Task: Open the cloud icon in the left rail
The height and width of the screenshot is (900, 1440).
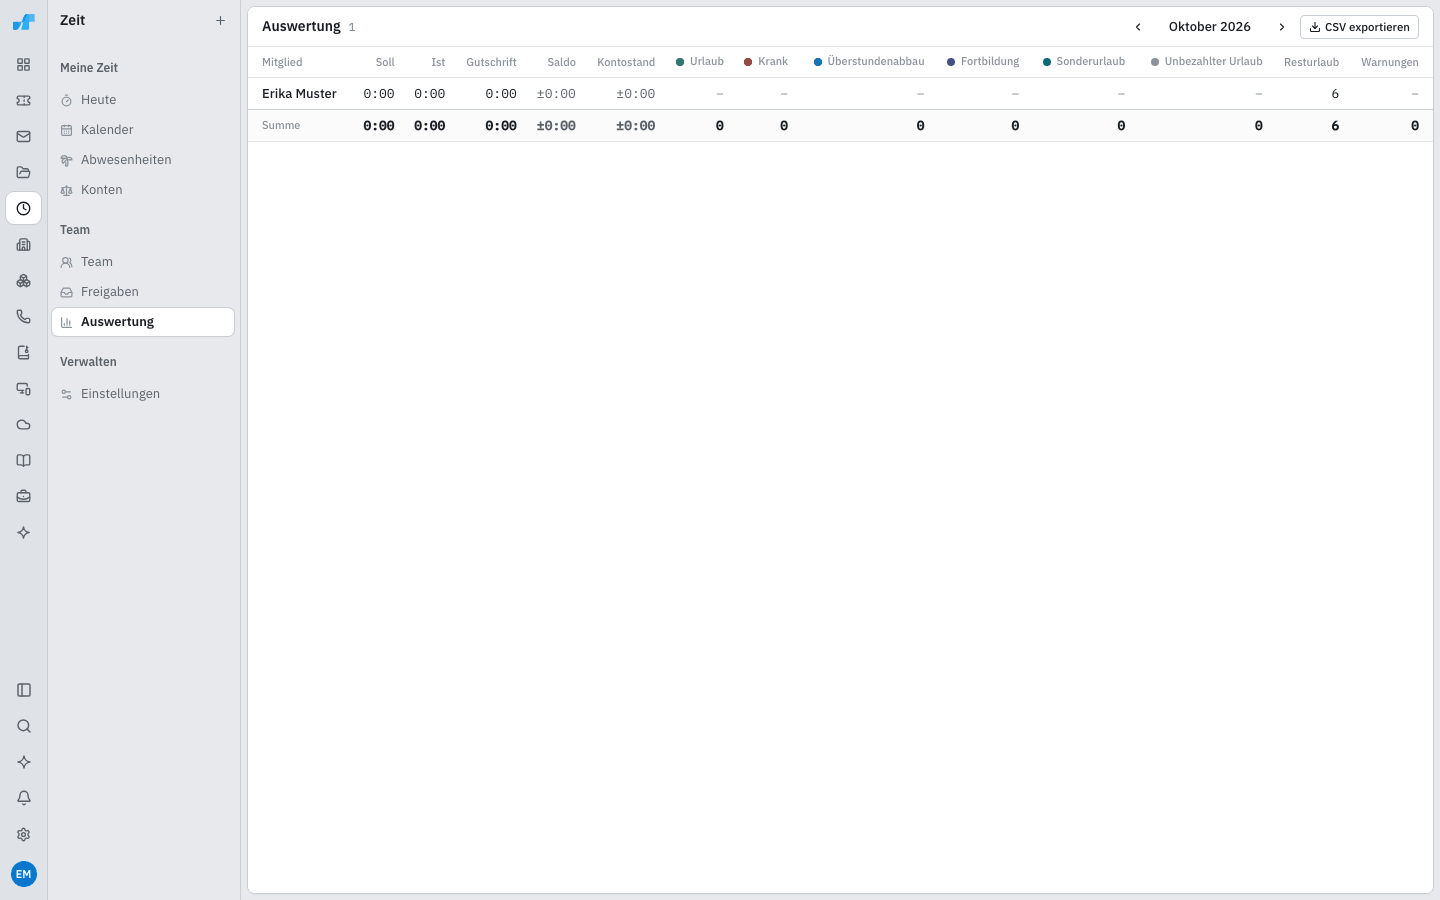Action: 24,425
